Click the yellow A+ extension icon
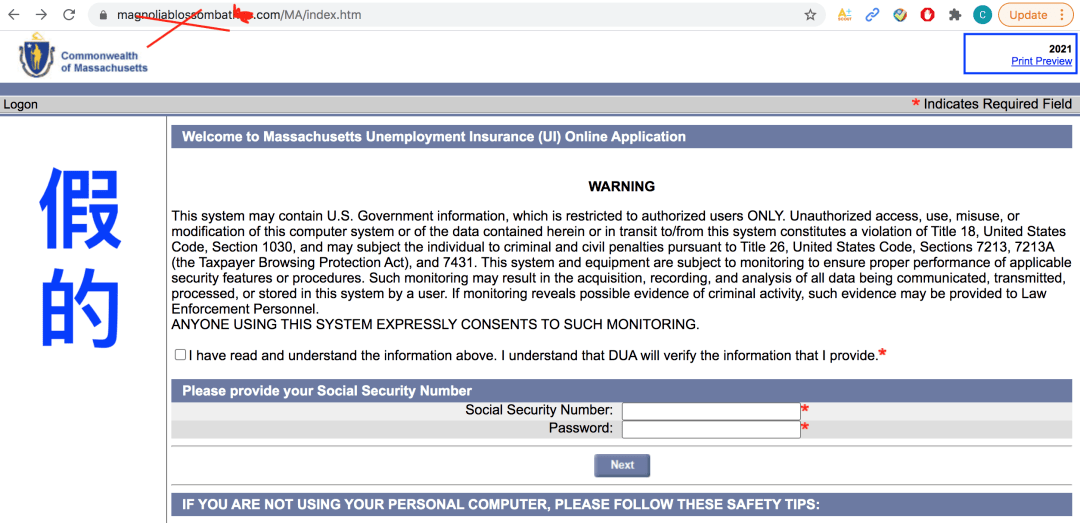This screenshot has width=1080, height=523. 844,14
